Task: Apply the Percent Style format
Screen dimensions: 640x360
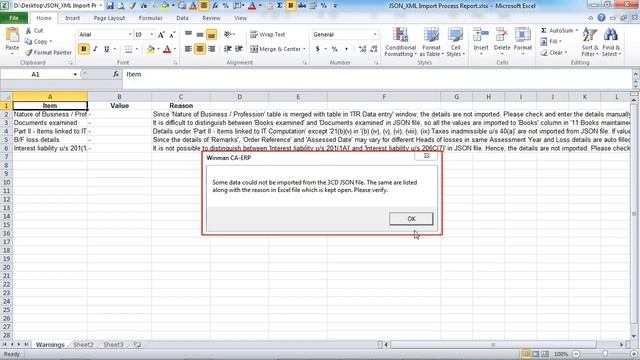Action: (x=335, y=49)
